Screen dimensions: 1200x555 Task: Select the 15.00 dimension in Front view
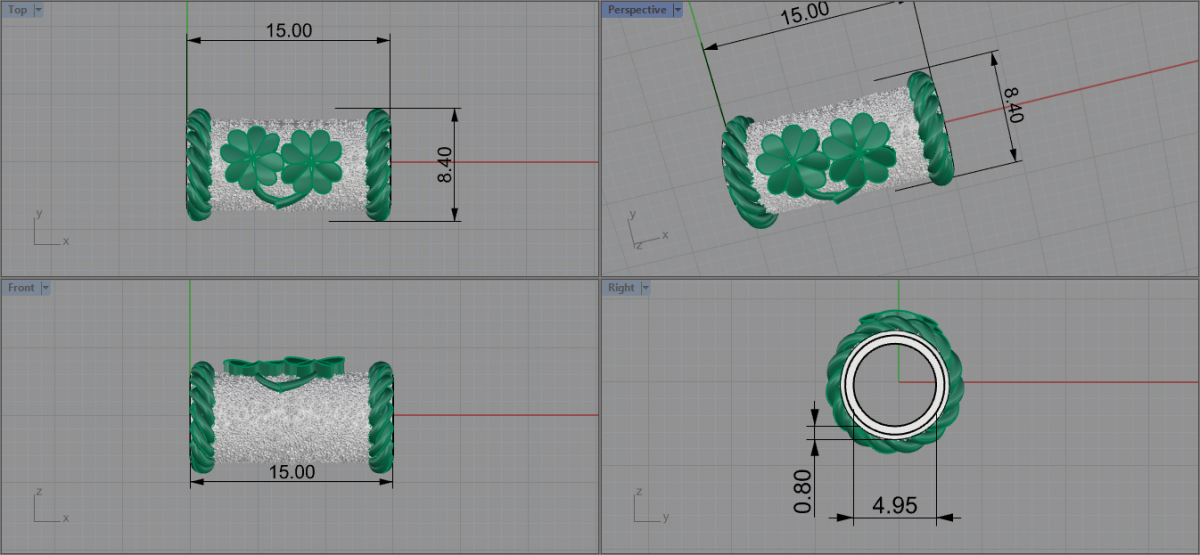[291, 471]
